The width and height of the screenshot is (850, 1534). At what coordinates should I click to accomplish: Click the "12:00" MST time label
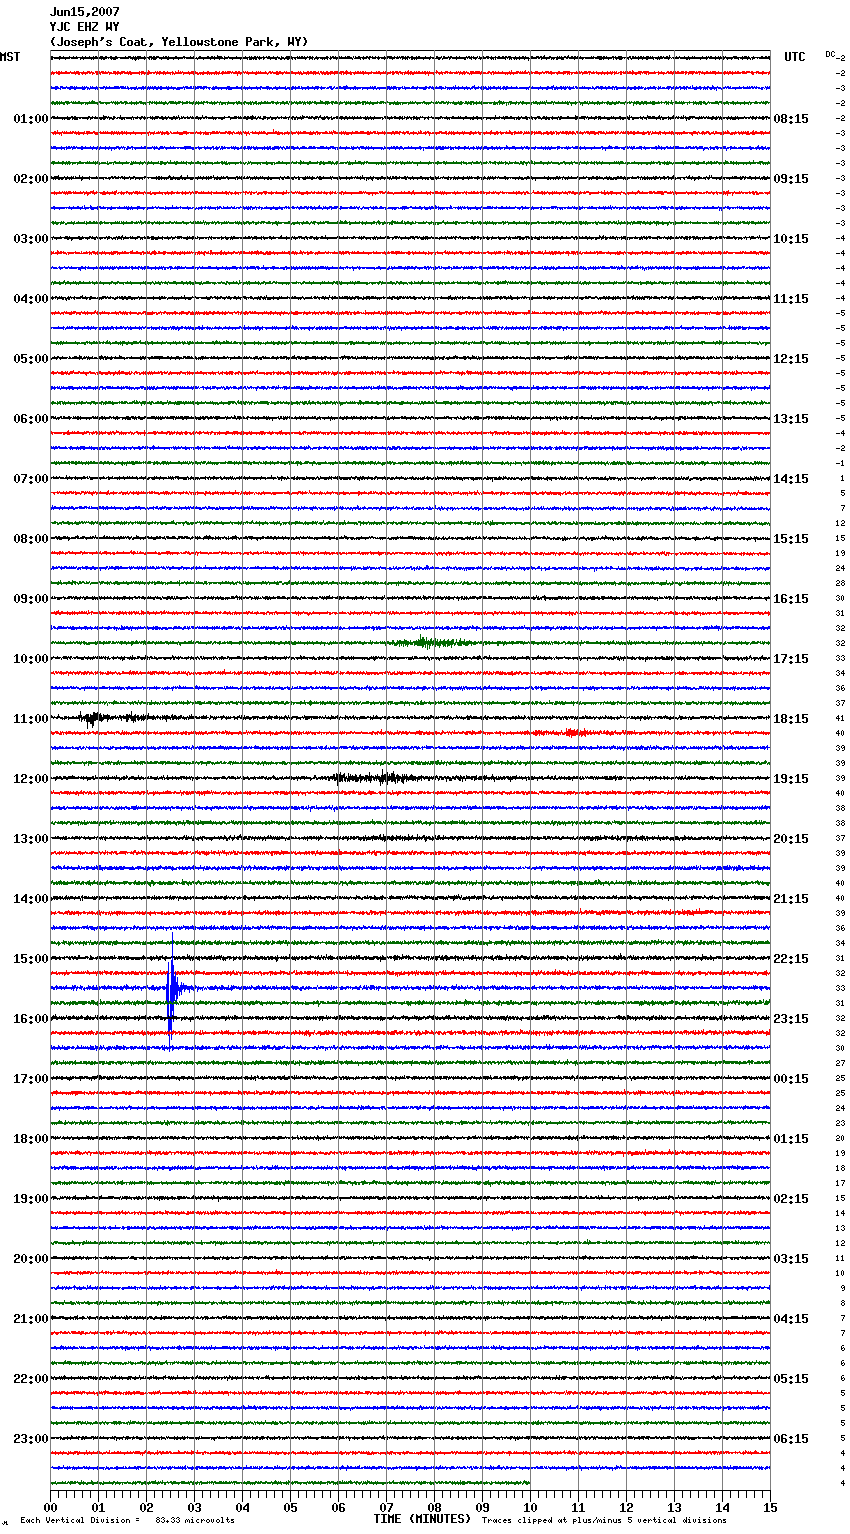click(31, 779)
